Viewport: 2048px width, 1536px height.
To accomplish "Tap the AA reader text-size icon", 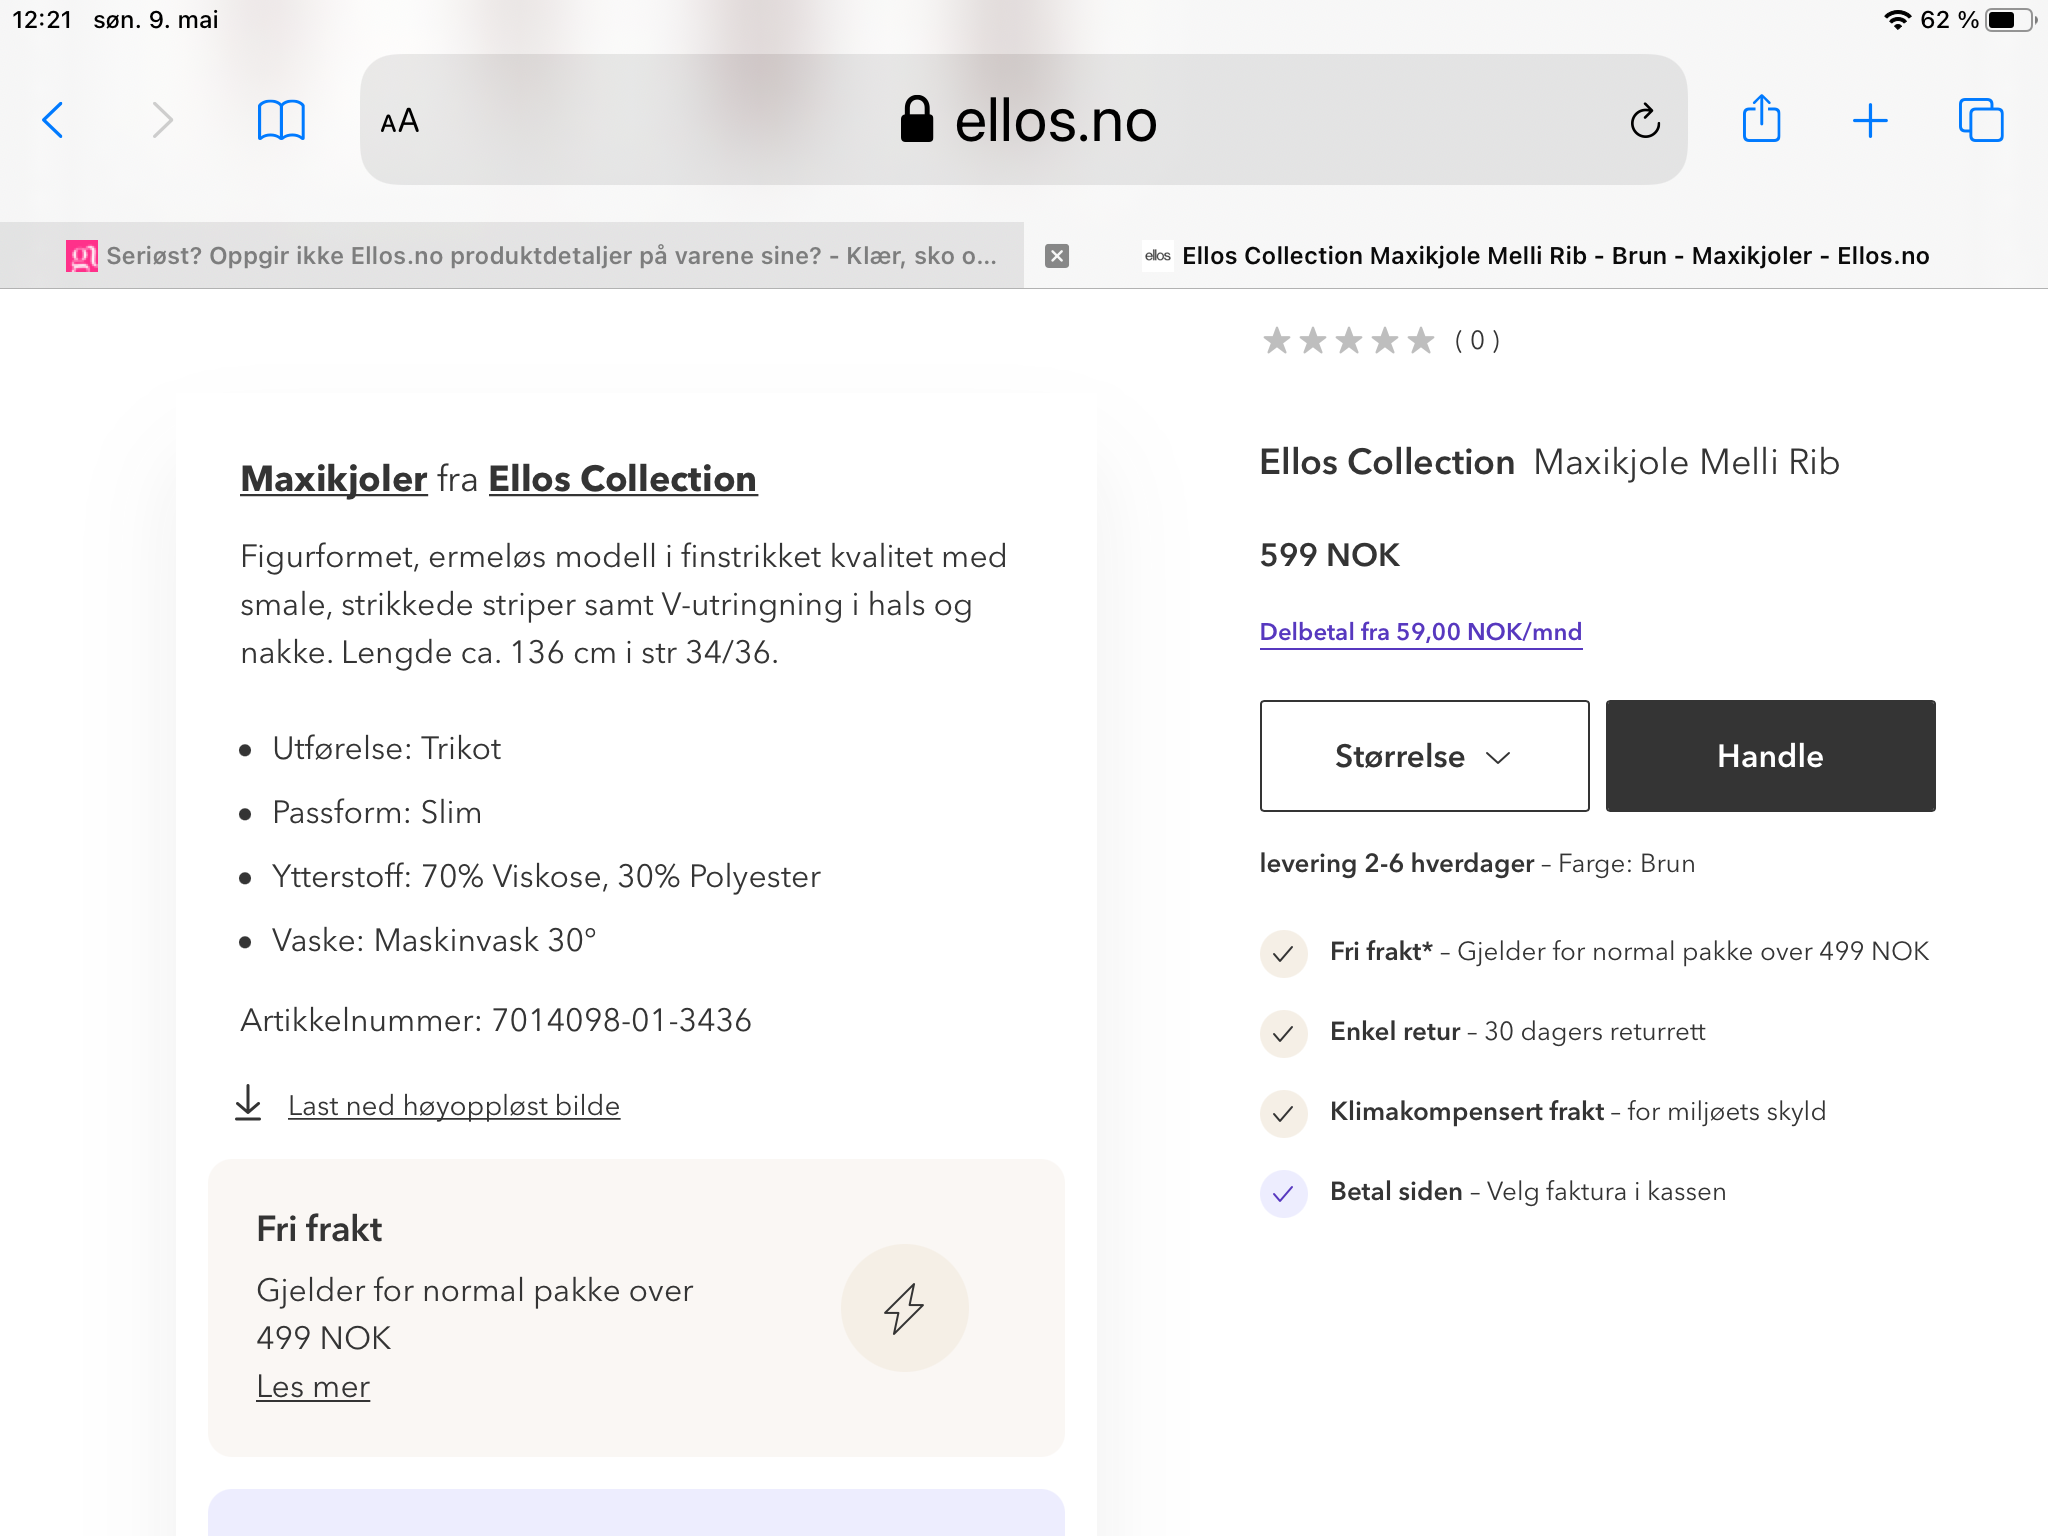I will [399, 121].
